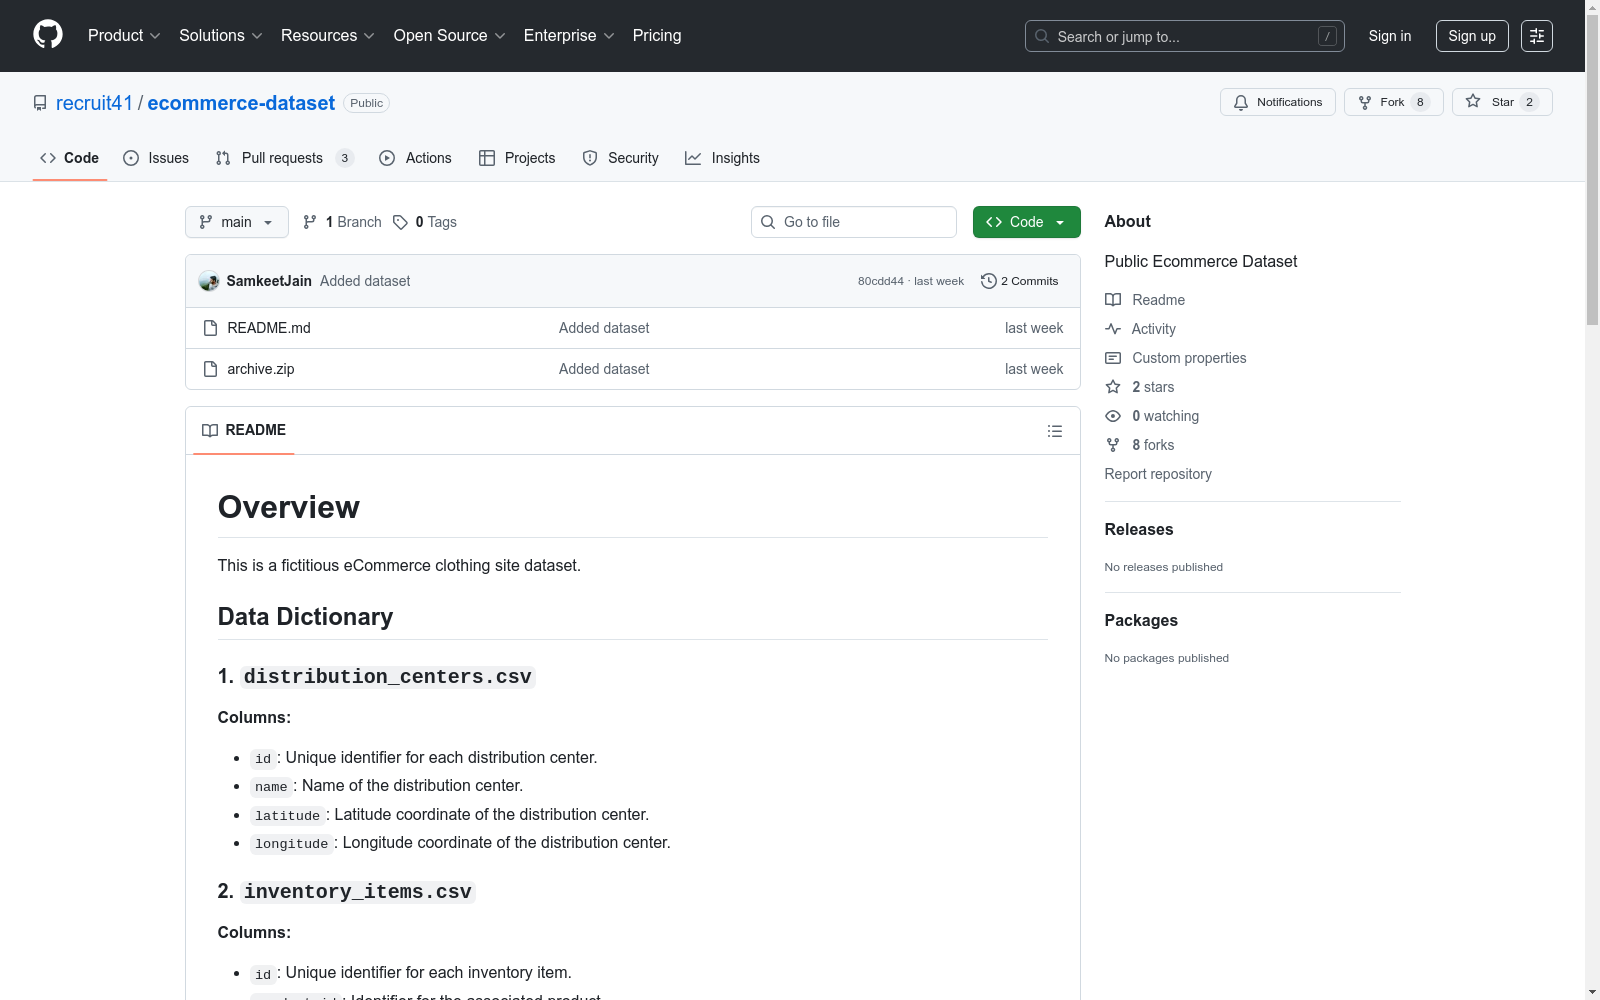This screenshot has height=1000, width=1600.
Task: Open the GitHub home logo
Action: pyautogui.click(x=48, y=35)
